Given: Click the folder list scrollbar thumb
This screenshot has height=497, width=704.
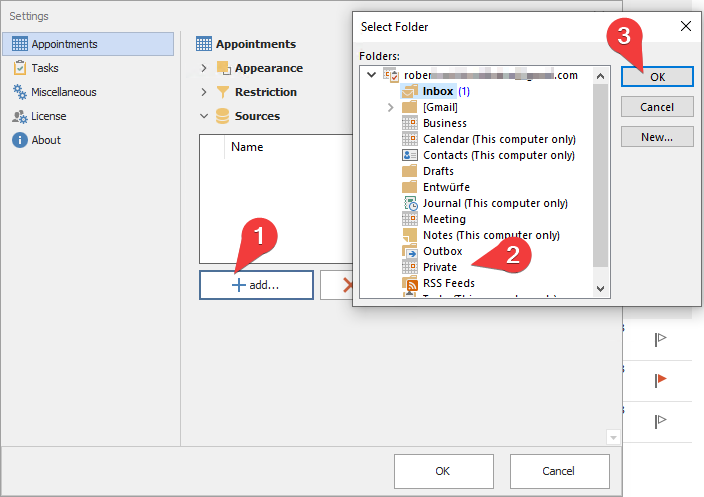Looking at the screenshot, I should click(x=600, y=175).
